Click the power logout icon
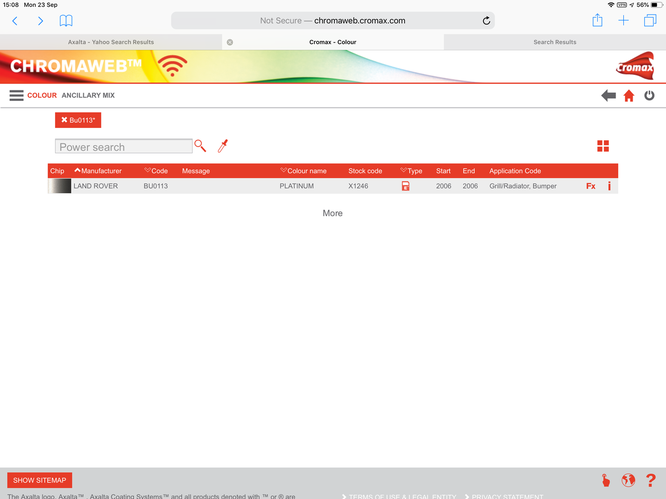 click(649, 96)
